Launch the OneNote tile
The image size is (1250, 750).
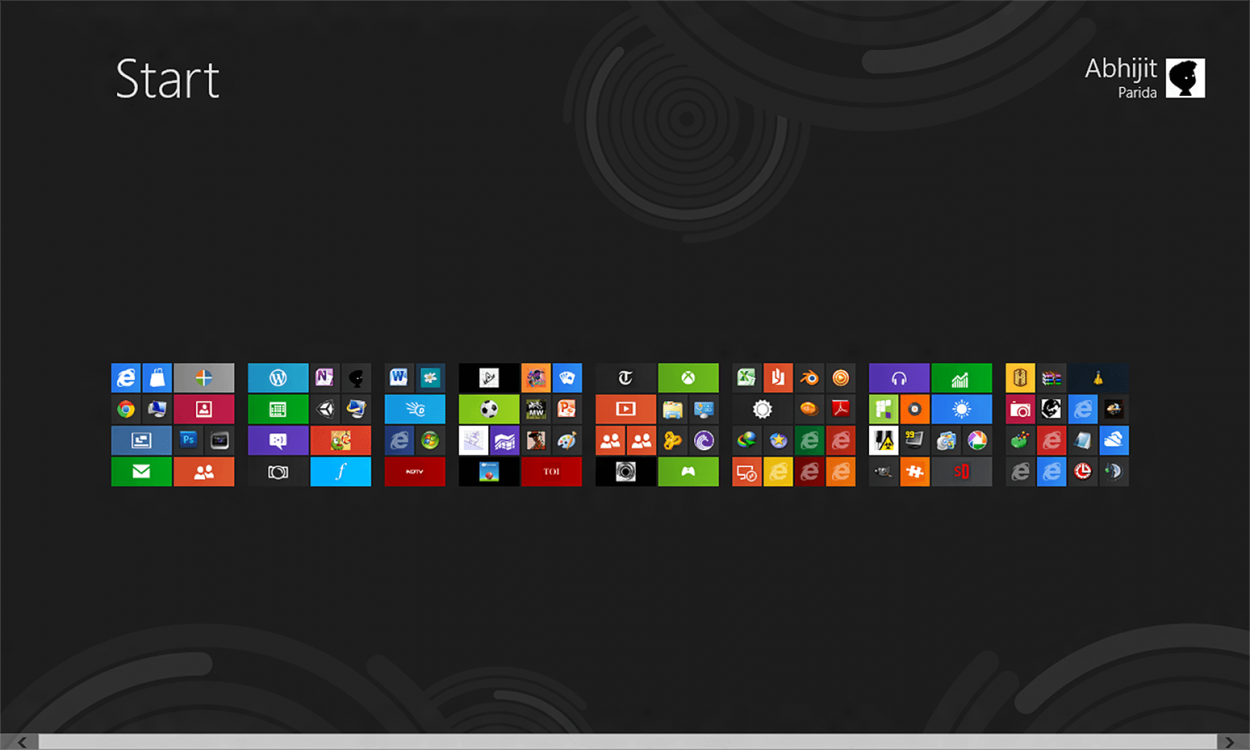click(x=325, y=378)
